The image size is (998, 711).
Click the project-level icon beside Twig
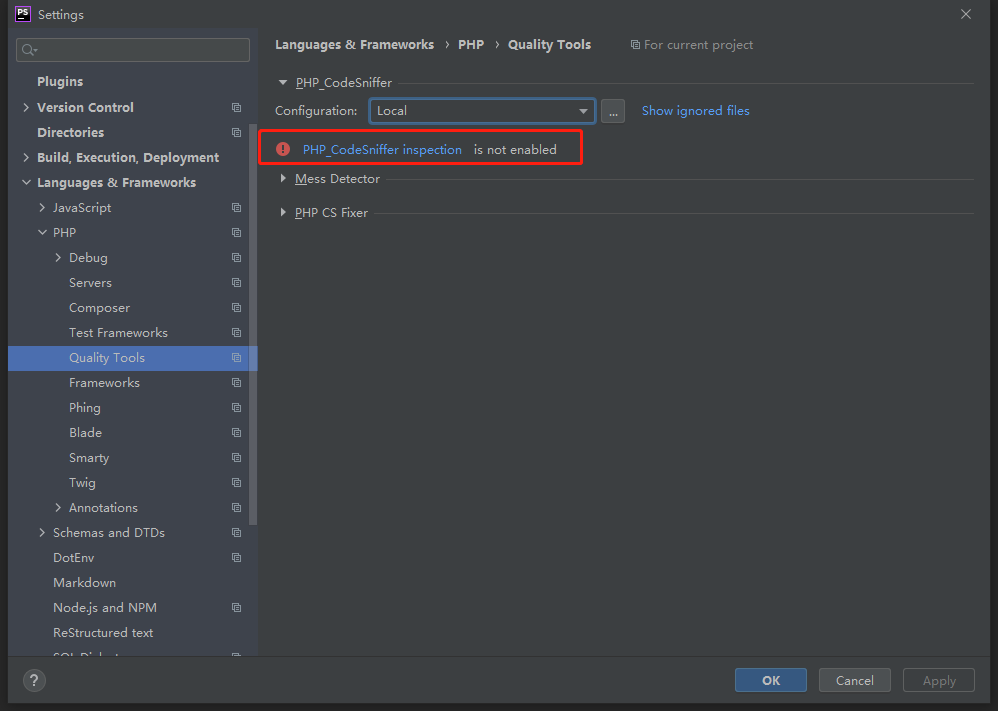pos(237,482)
